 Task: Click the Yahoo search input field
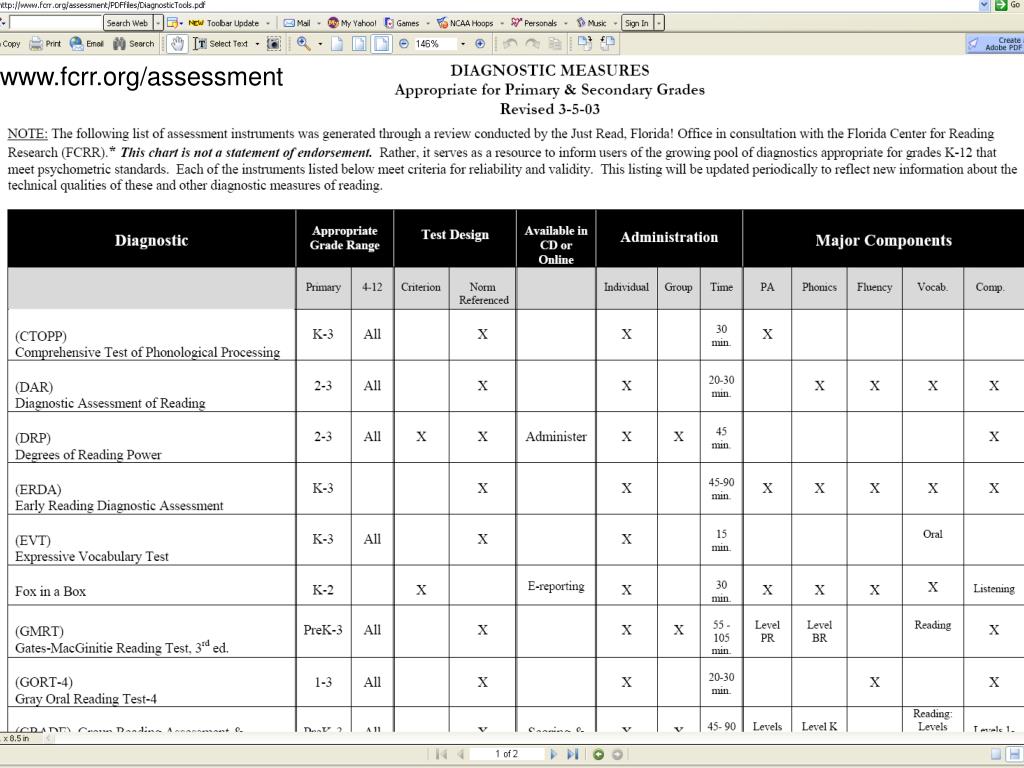coord(56,23)
